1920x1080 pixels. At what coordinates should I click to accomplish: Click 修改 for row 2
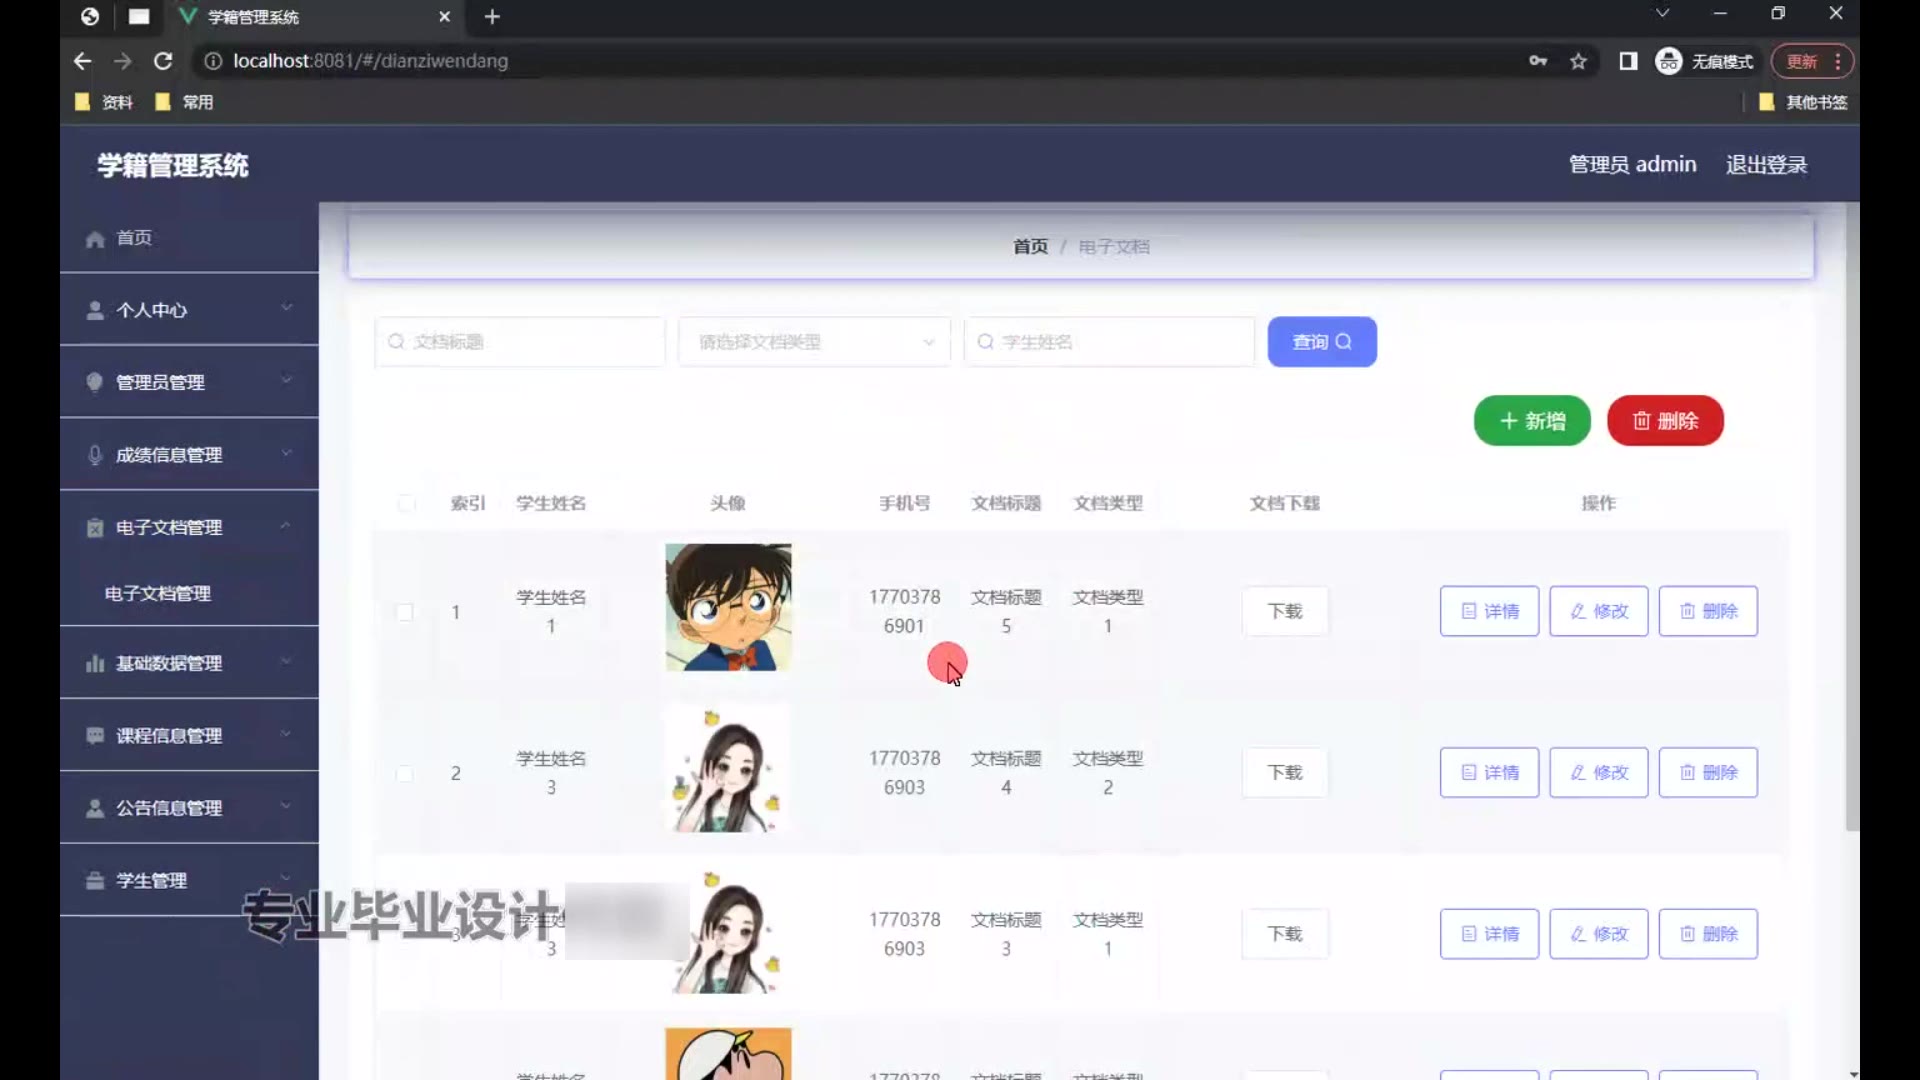coord(1599,773)
